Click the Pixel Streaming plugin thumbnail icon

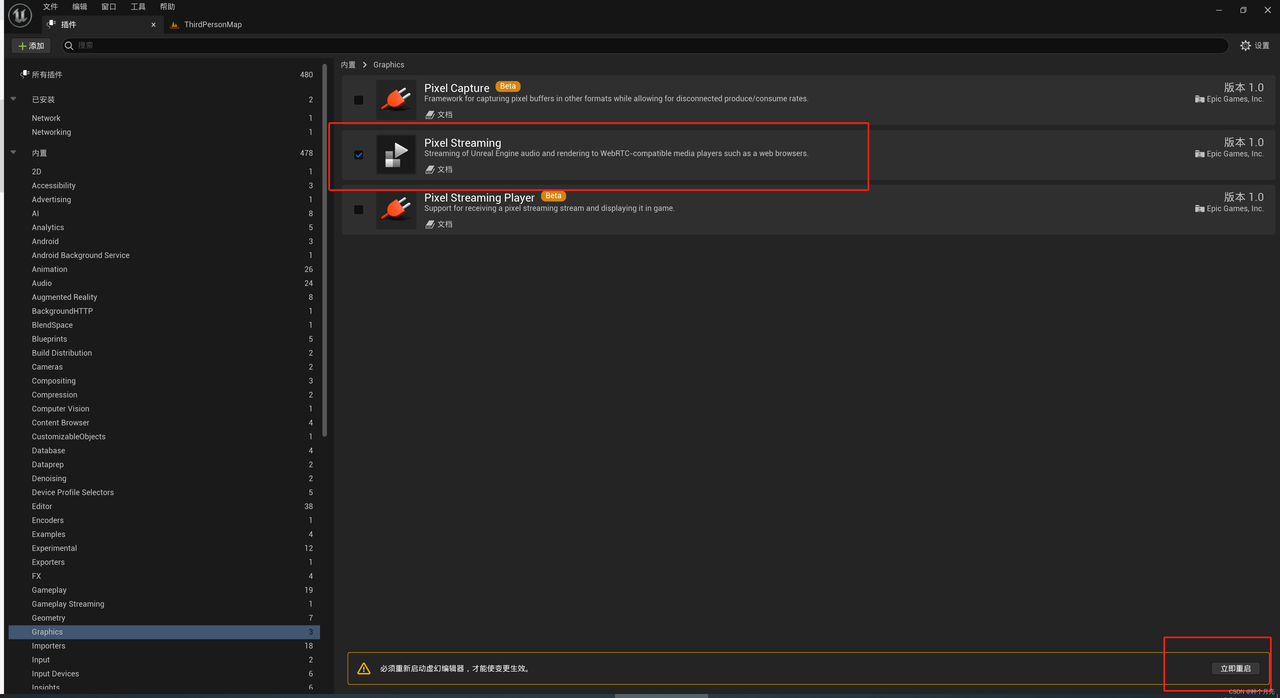click(x=396, y=155)
